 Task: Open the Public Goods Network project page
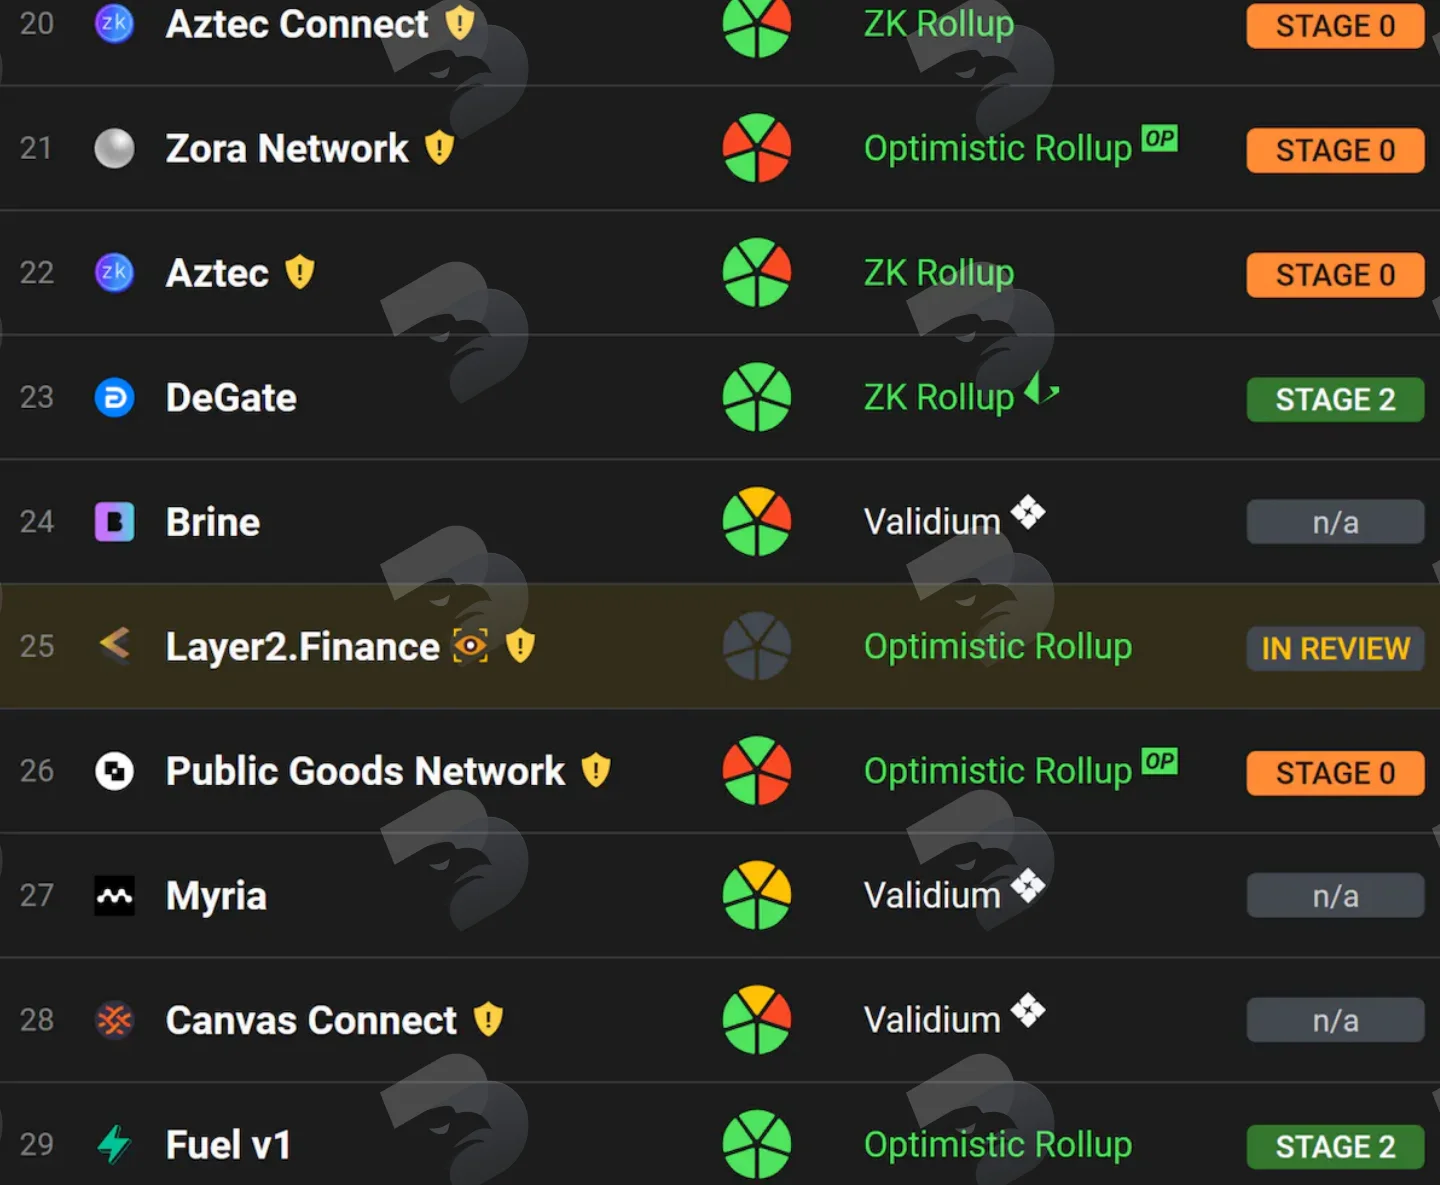(365, 771)
